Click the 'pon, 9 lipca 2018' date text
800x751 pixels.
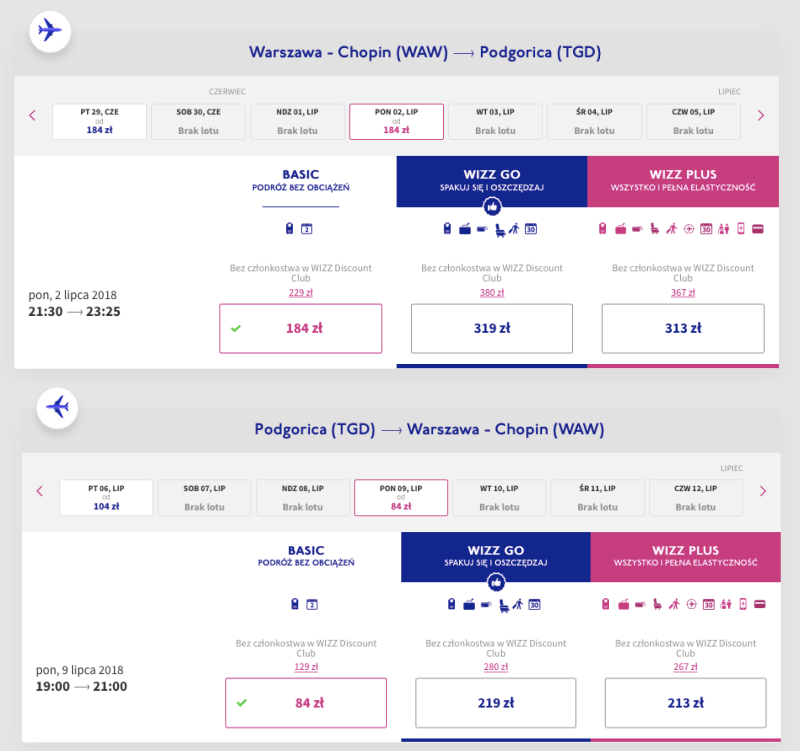click(x=80, y=670)
